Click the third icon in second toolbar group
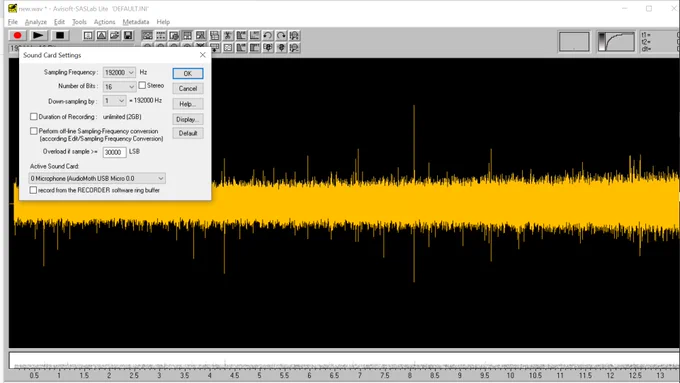The width and height of the screenshot is (680, 383). click(174, 36)
